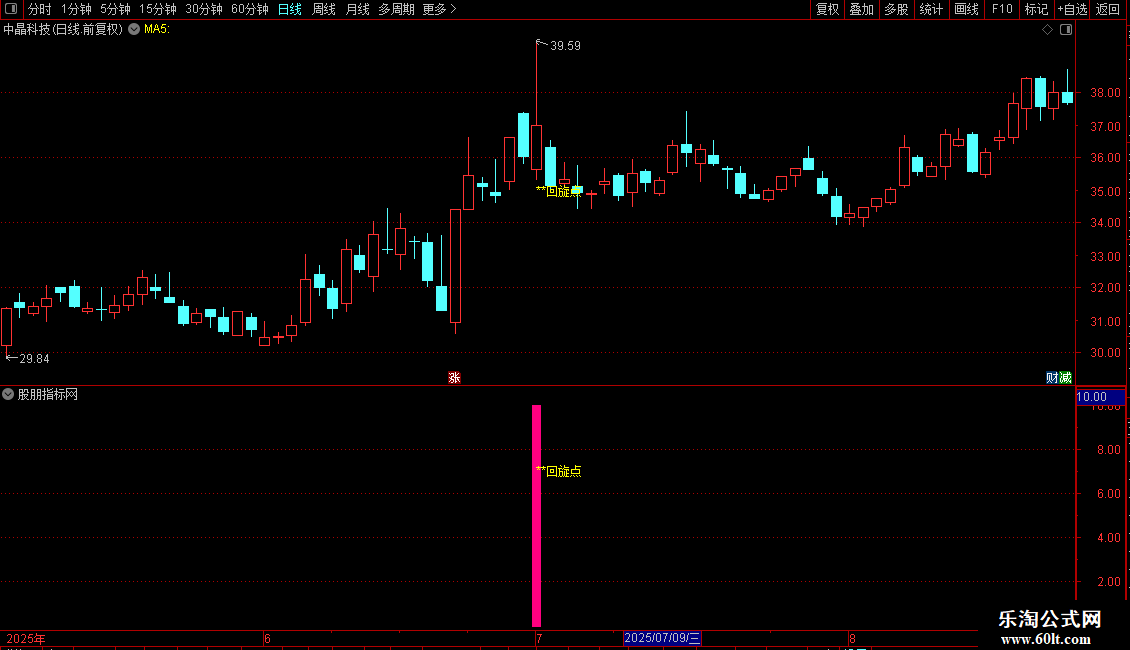Toggle the right panel split icon
Image resolution: width=1130 pixels, height=650 pixels.
[1066, 30]
